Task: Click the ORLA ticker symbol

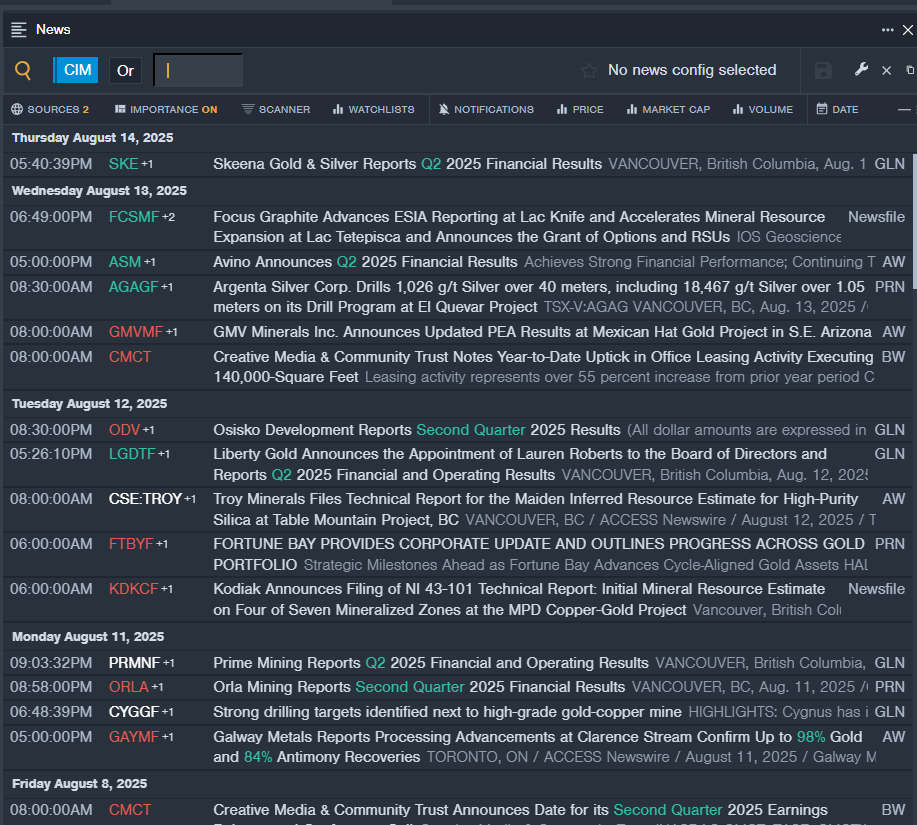Action: [129, 687]
